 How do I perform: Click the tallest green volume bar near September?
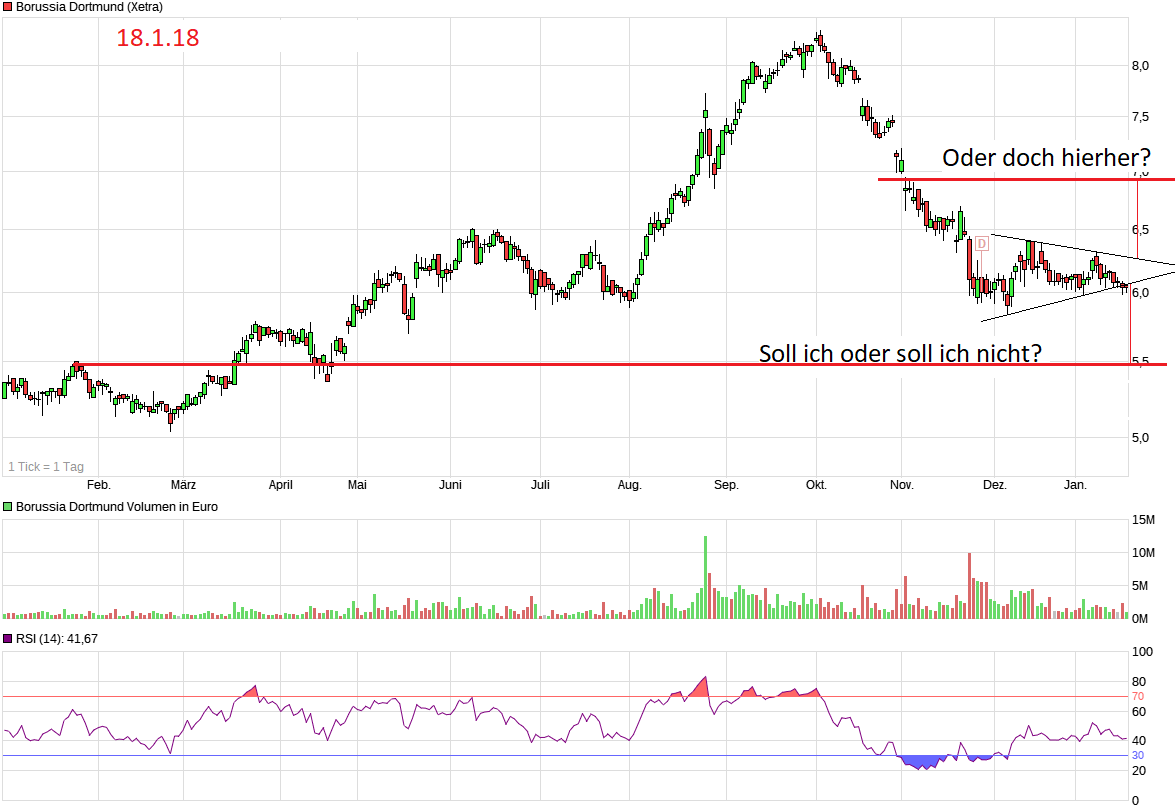click(705, 577)
